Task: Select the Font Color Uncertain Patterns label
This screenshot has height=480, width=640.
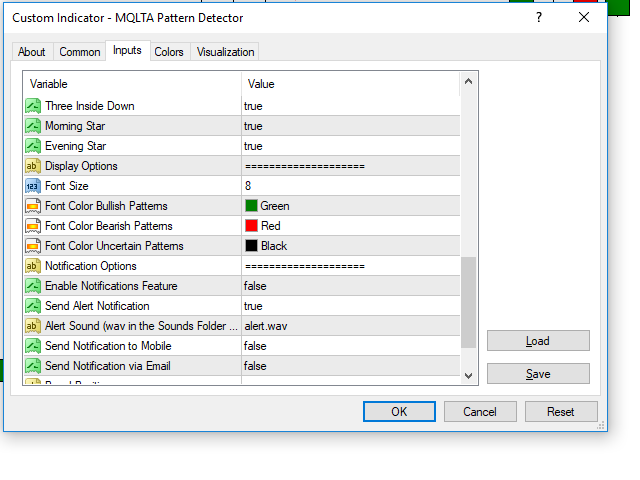Action: tap(114, 246)
